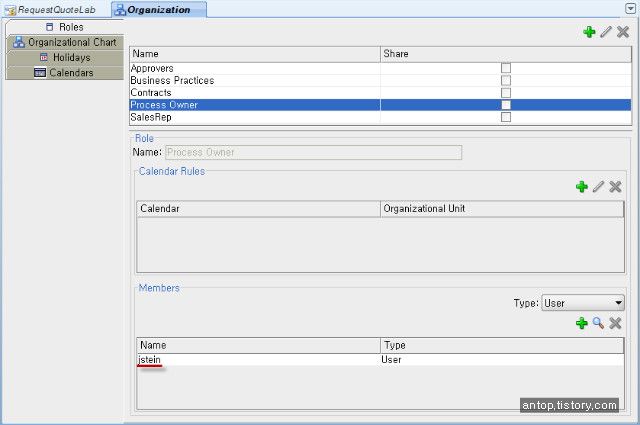
Task: Click the Calendar column header
Action: tap(258, 209)
